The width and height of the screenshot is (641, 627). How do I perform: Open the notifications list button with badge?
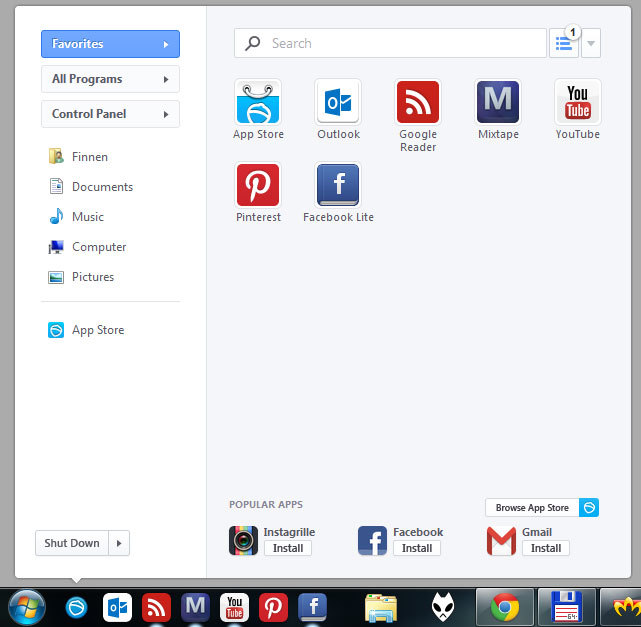(x=564, y=43)
